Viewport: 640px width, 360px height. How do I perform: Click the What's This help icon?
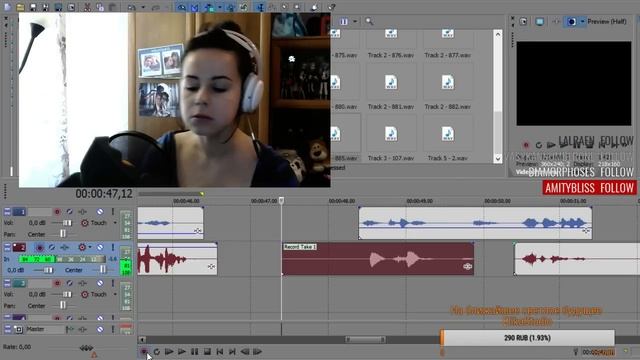(332, 7)
